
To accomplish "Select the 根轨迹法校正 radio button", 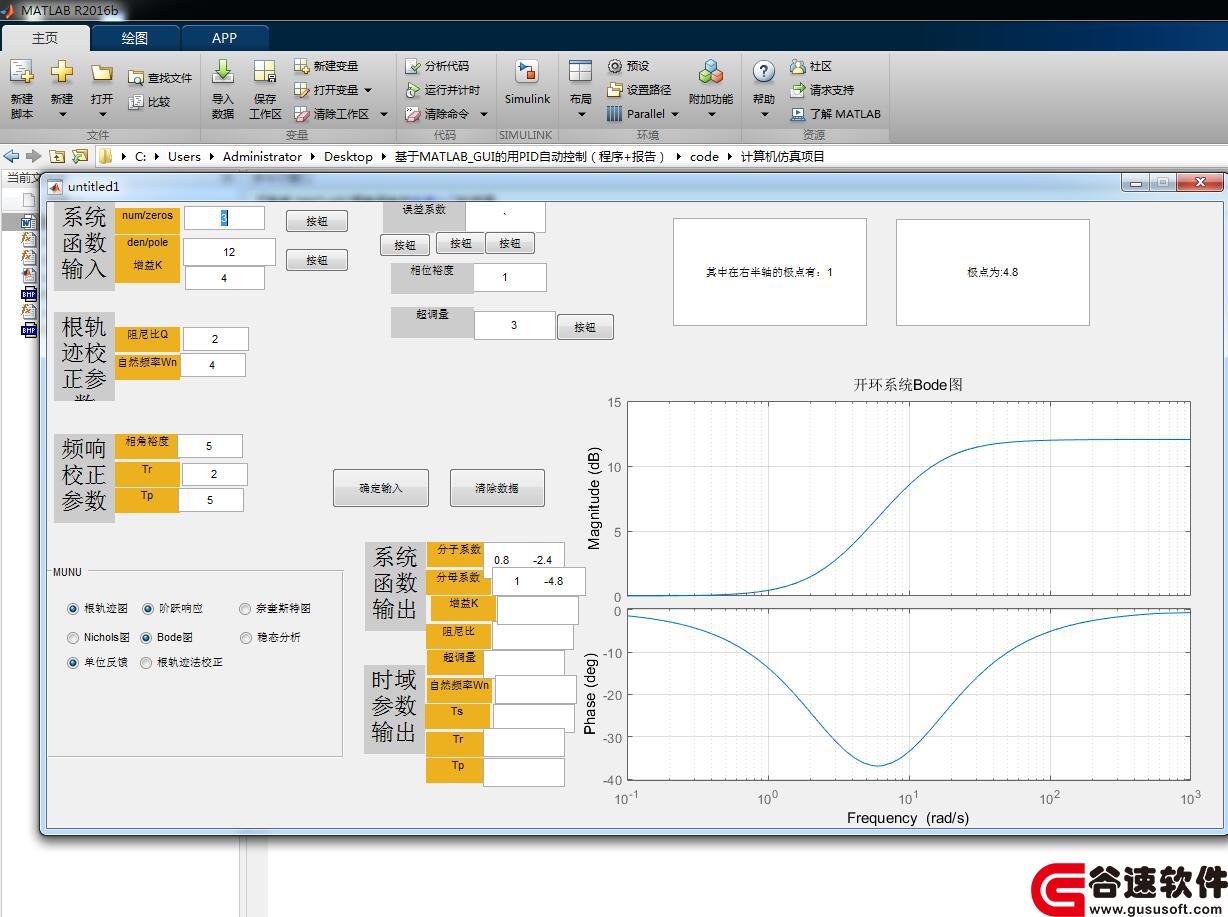I will pyautogui.click(x=146, y=662).
